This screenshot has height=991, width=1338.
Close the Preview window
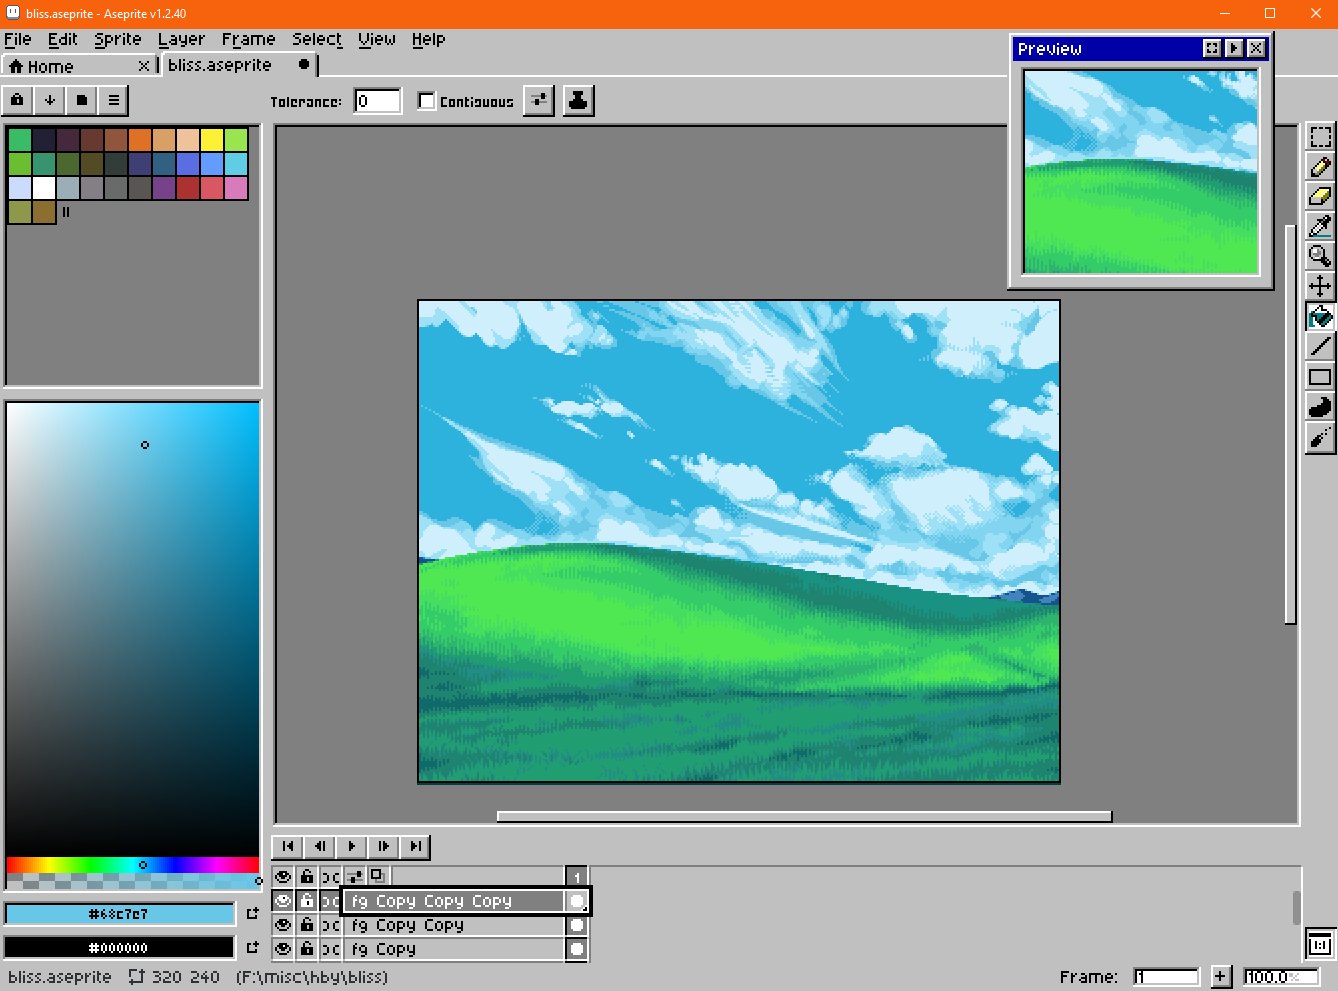pos(1256,48)
